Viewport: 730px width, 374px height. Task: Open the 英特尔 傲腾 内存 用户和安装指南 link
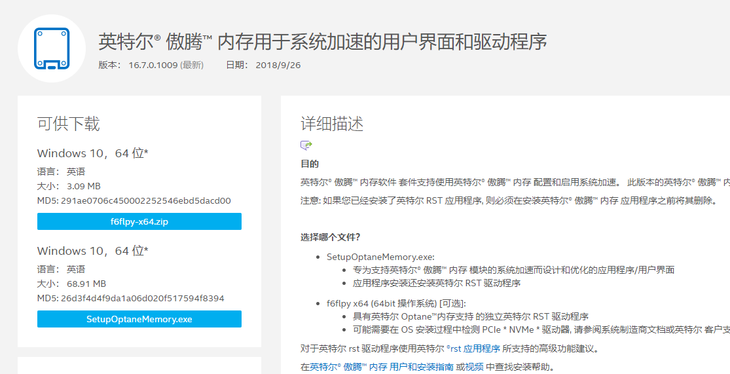click(381, 367)
